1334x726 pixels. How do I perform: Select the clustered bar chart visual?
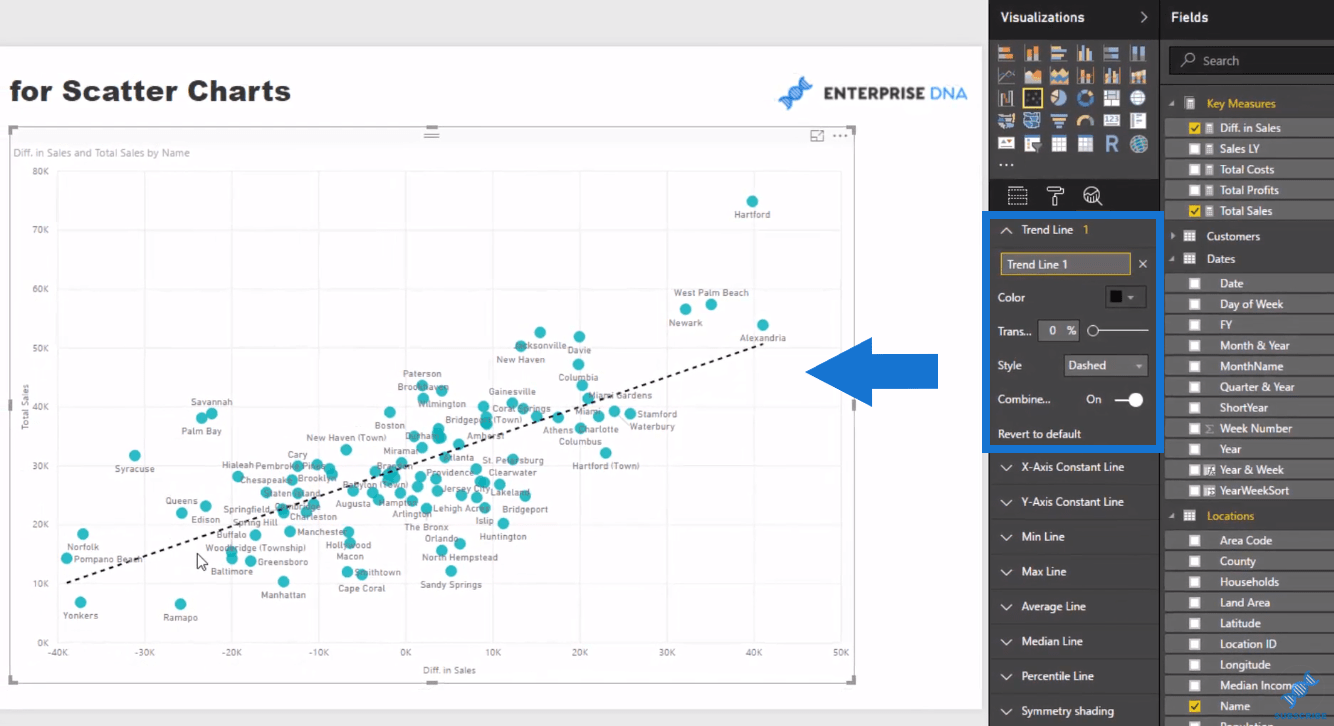1059,53
